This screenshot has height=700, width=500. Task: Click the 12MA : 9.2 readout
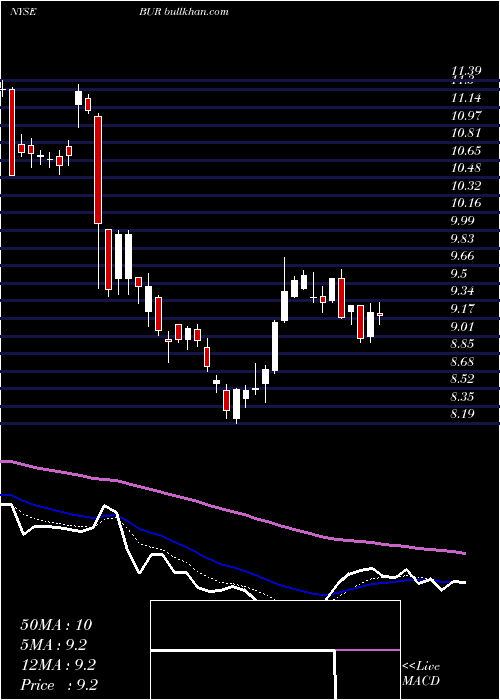58,665
